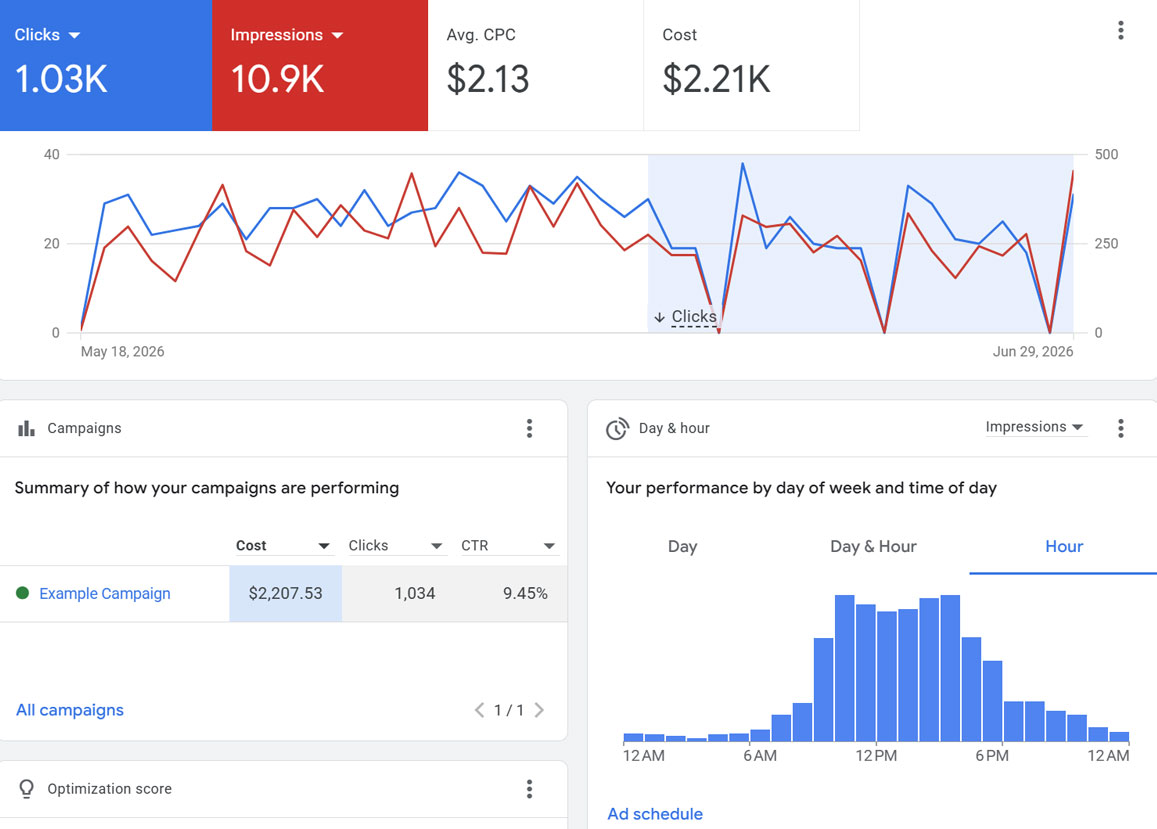Click the 6 PM hour axis label
Viewport: 1157px width, 829px height.
(x=992, y=756)
